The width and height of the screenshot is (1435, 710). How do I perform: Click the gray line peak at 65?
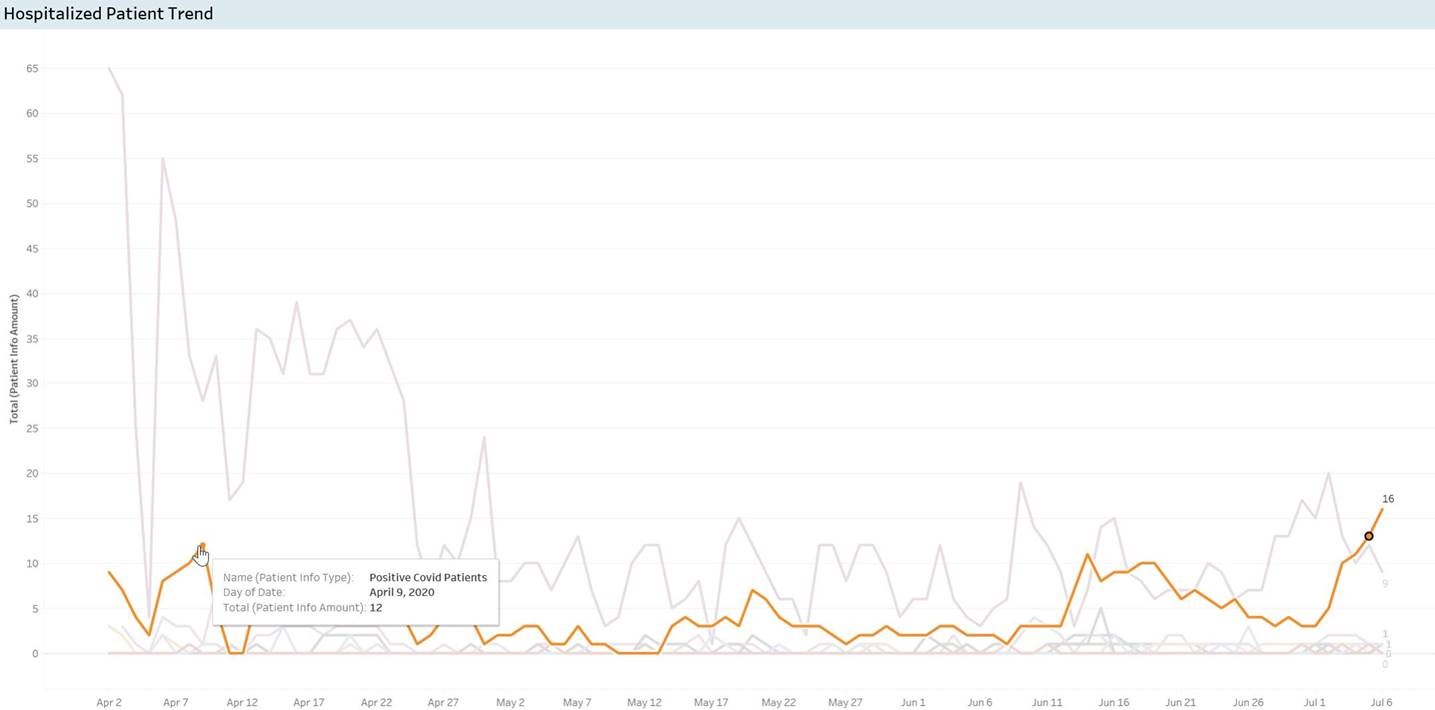pos(109,68)
